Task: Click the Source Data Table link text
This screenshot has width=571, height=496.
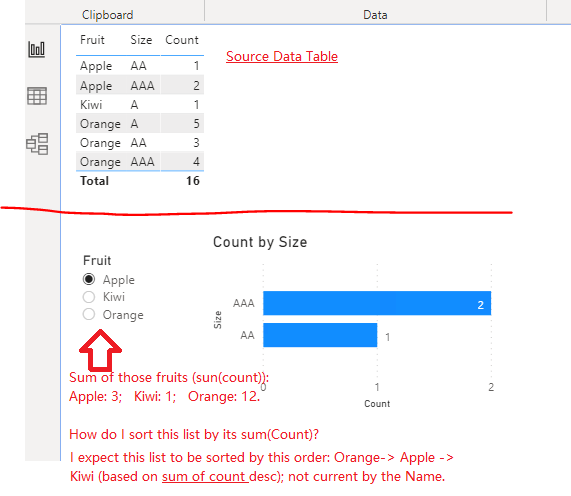Action: [282, 56]
